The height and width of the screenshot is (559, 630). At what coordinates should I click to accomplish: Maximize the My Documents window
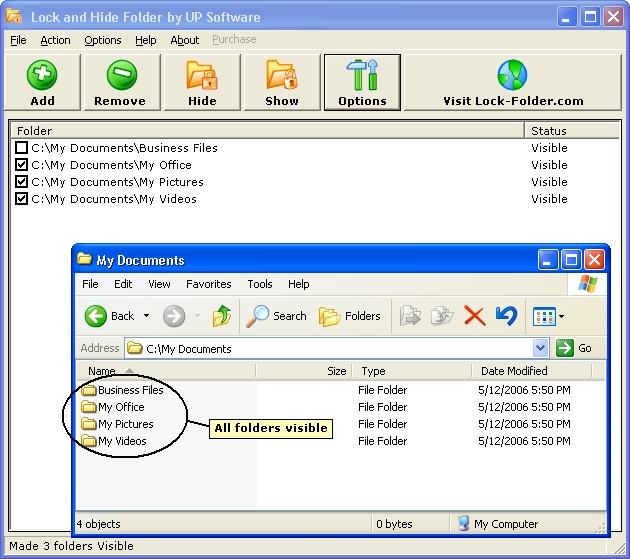point(571,260)
